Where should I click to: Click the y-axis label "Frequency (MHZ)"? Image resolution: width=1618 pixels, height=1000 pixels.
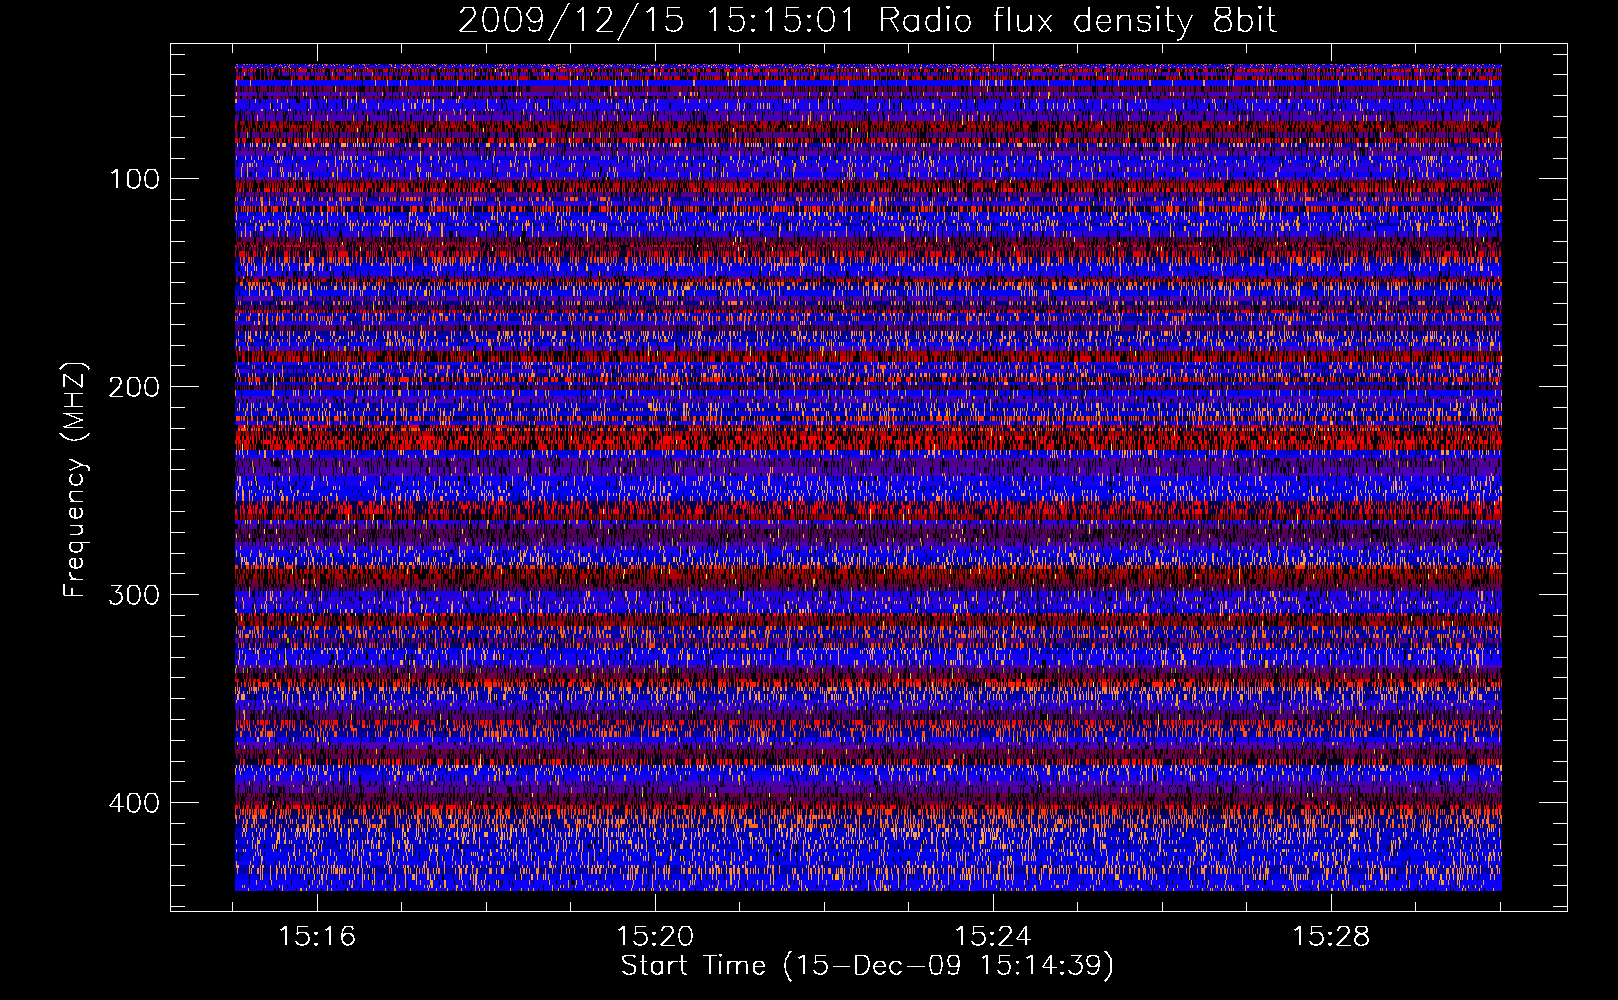pyautogui.click(x=75, y=480)
